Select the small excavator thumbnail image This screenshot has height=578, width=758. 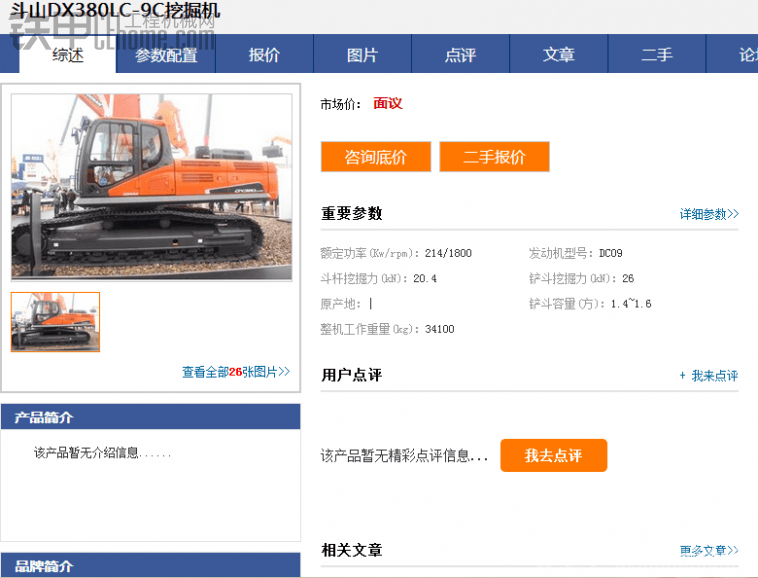point(56,322)
